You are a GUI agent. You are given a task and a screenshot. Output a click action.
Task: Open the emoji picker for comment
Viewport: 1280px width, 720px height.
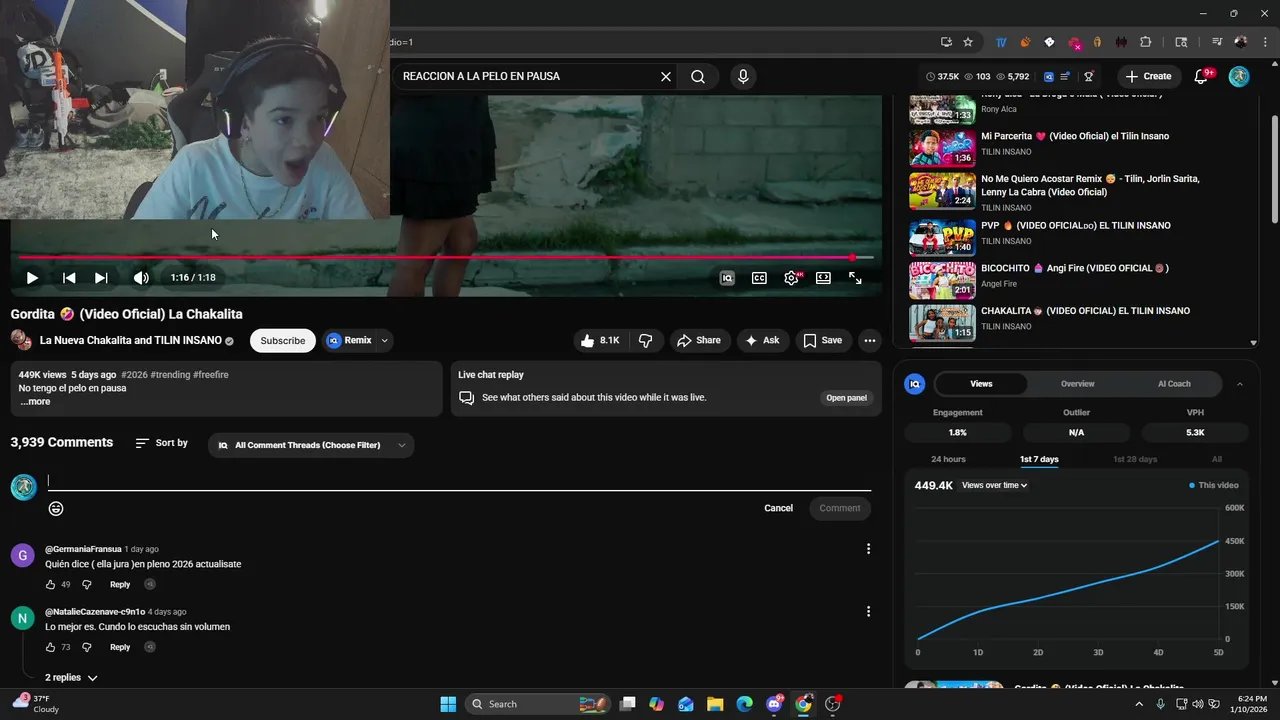coord(56,508)
